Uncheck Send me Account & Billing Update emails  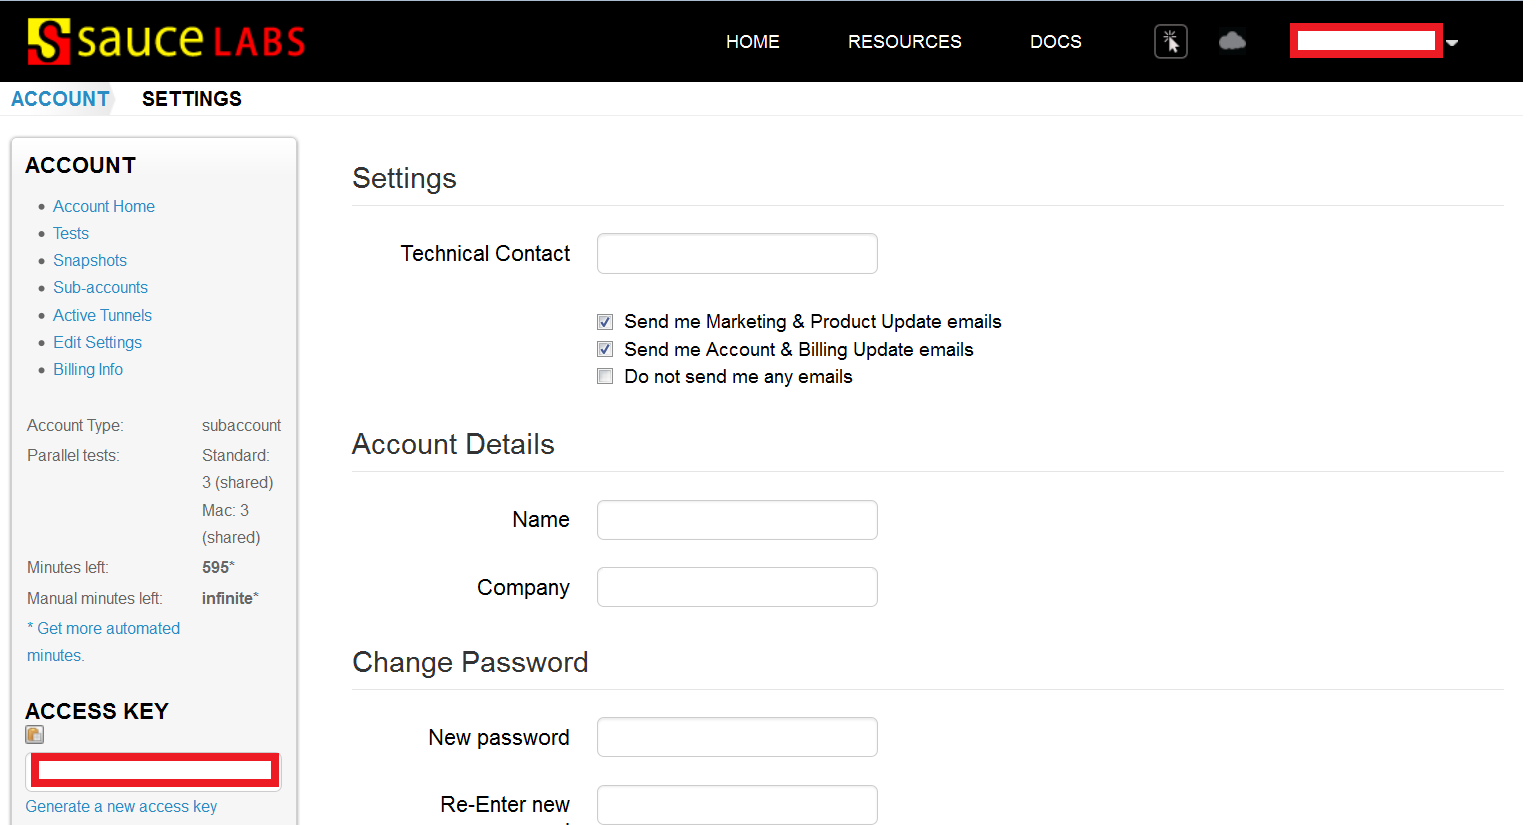(x=605, y=349)
